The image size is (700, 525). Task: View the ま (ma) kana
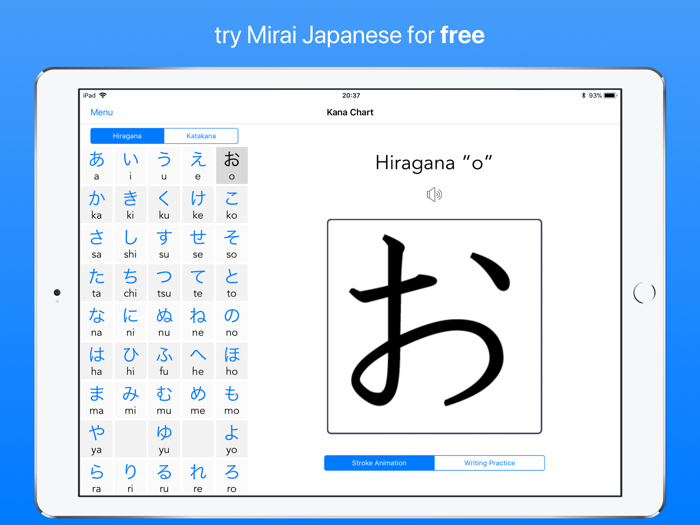96,400
